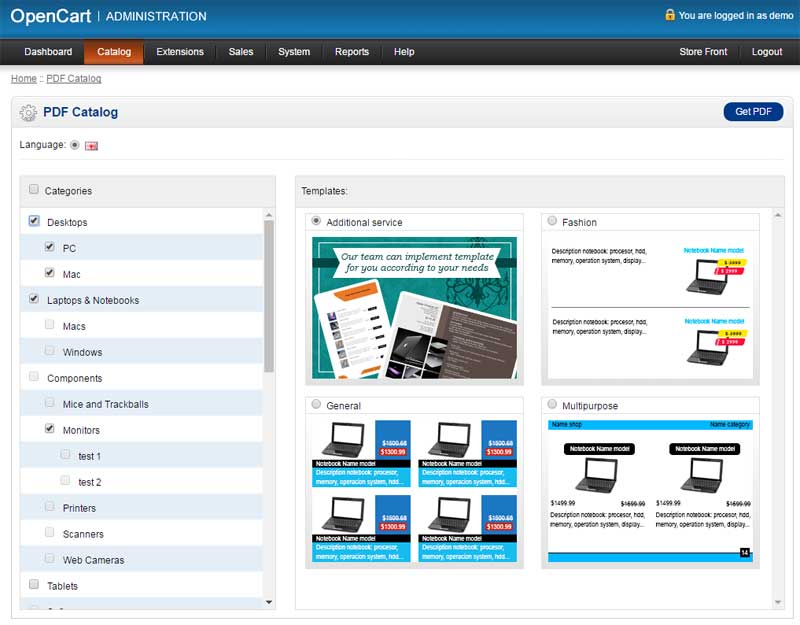This screenshot has width=800, height=625.
Task: Open the Sales menu
Action: point(241,52)
